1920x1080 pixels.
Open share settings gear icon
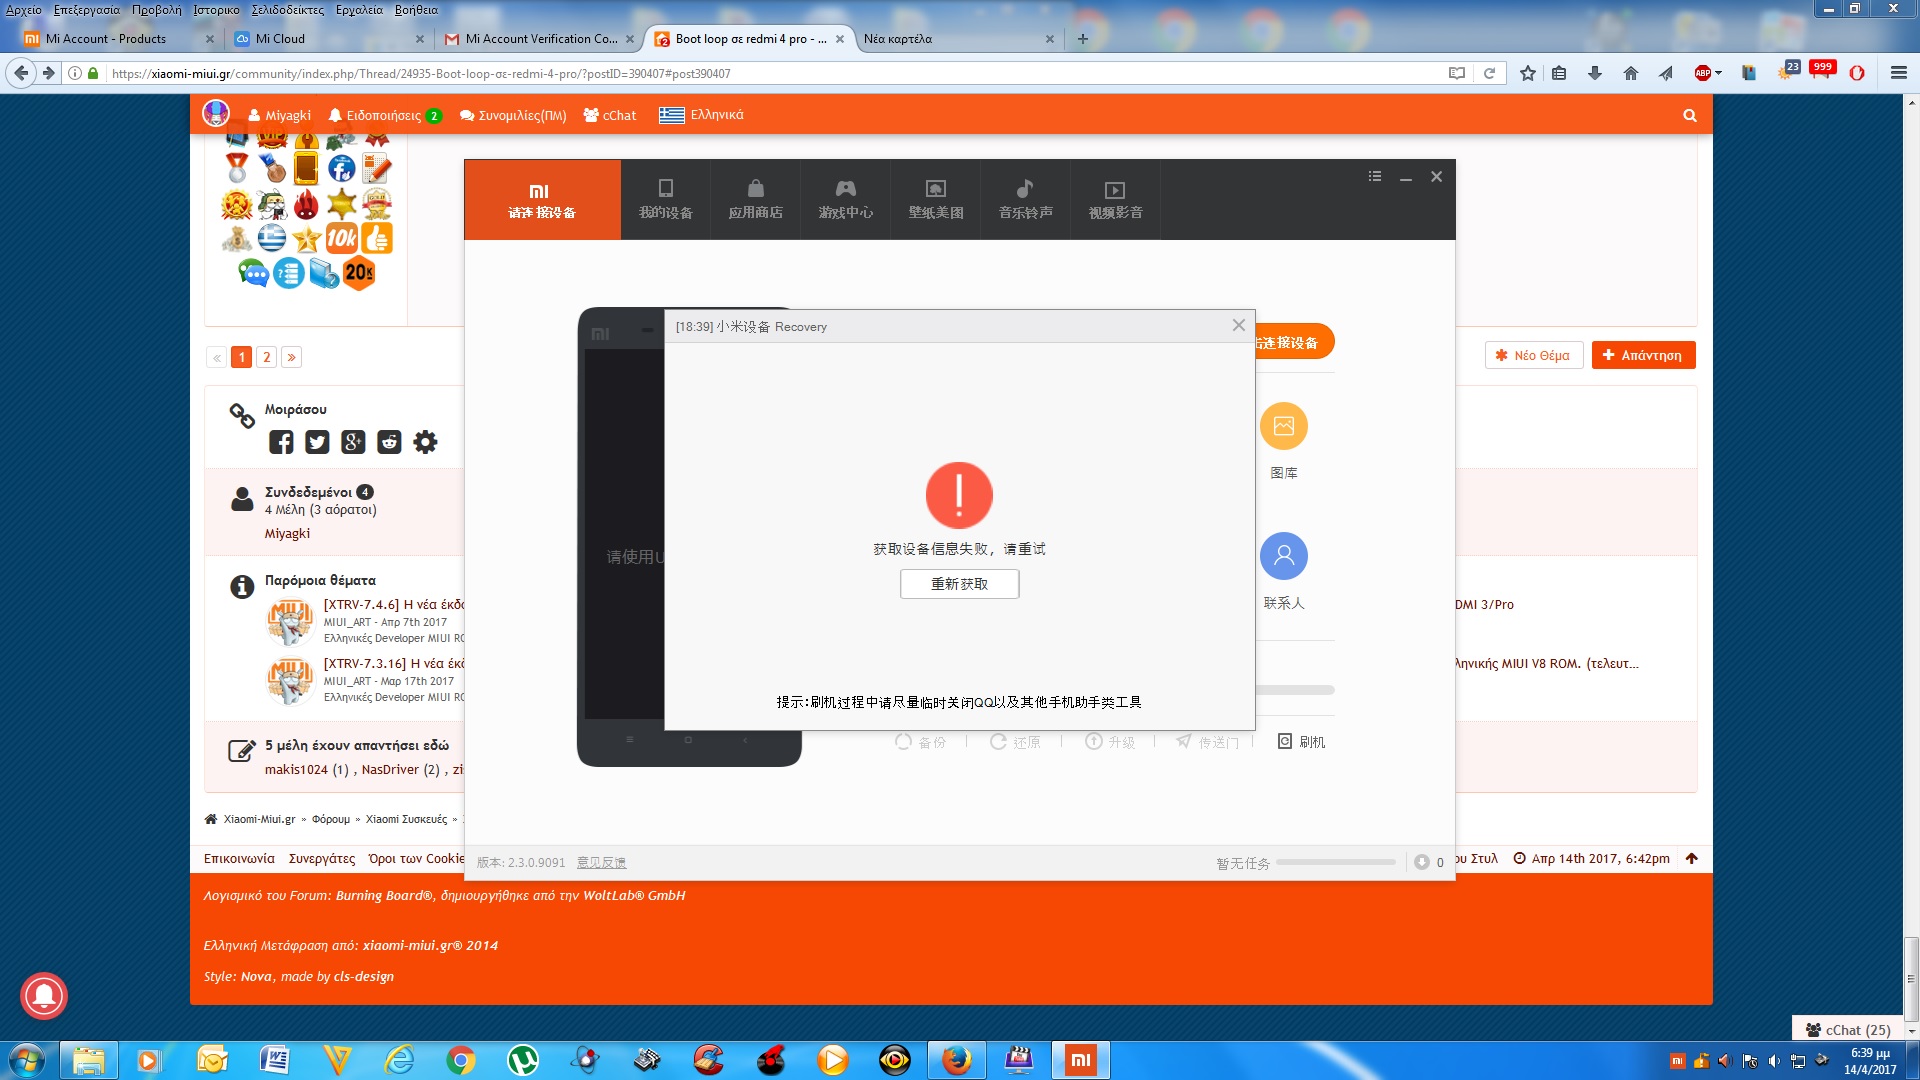pos(425,442)
